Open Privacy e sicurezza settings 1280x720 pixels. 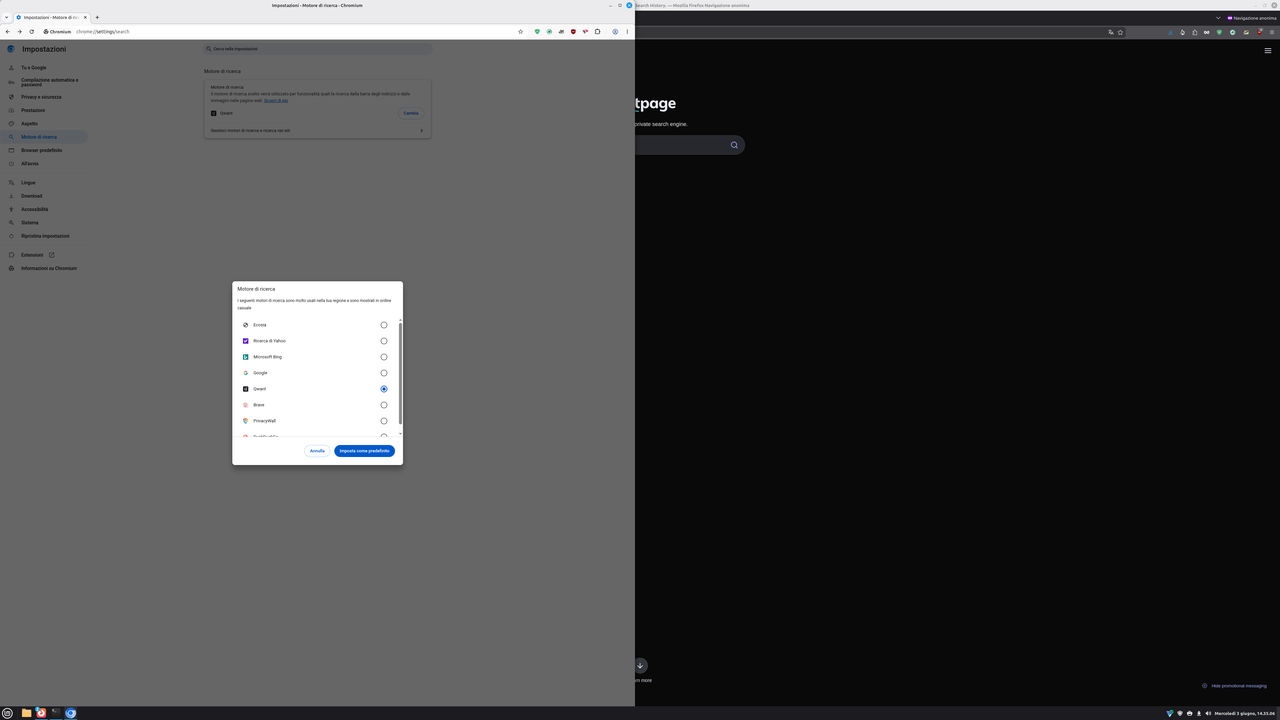pos(41,97)
